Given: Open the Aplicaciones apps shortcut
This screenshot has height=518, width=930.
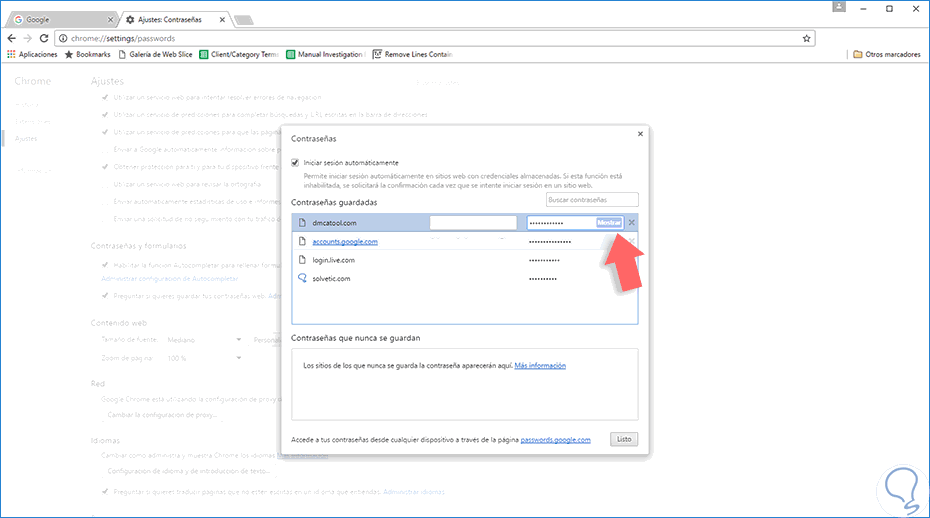Looking at the screenshot, I should pos(32,54).
